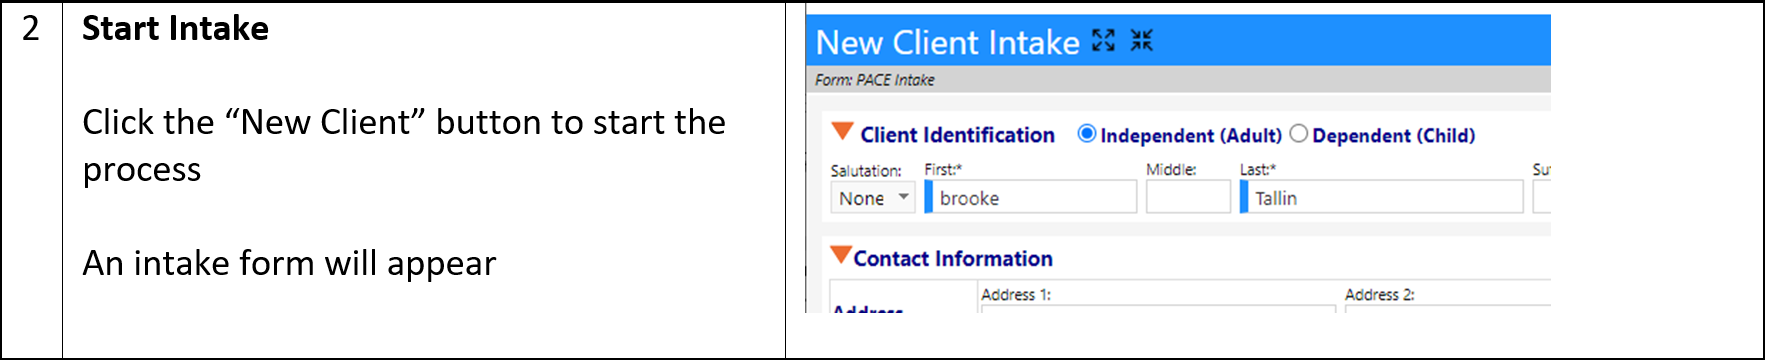Click the Contact Information heading text
Image resolution: width=1765 pixels, height=360 pixels.
tap(953, 259)
